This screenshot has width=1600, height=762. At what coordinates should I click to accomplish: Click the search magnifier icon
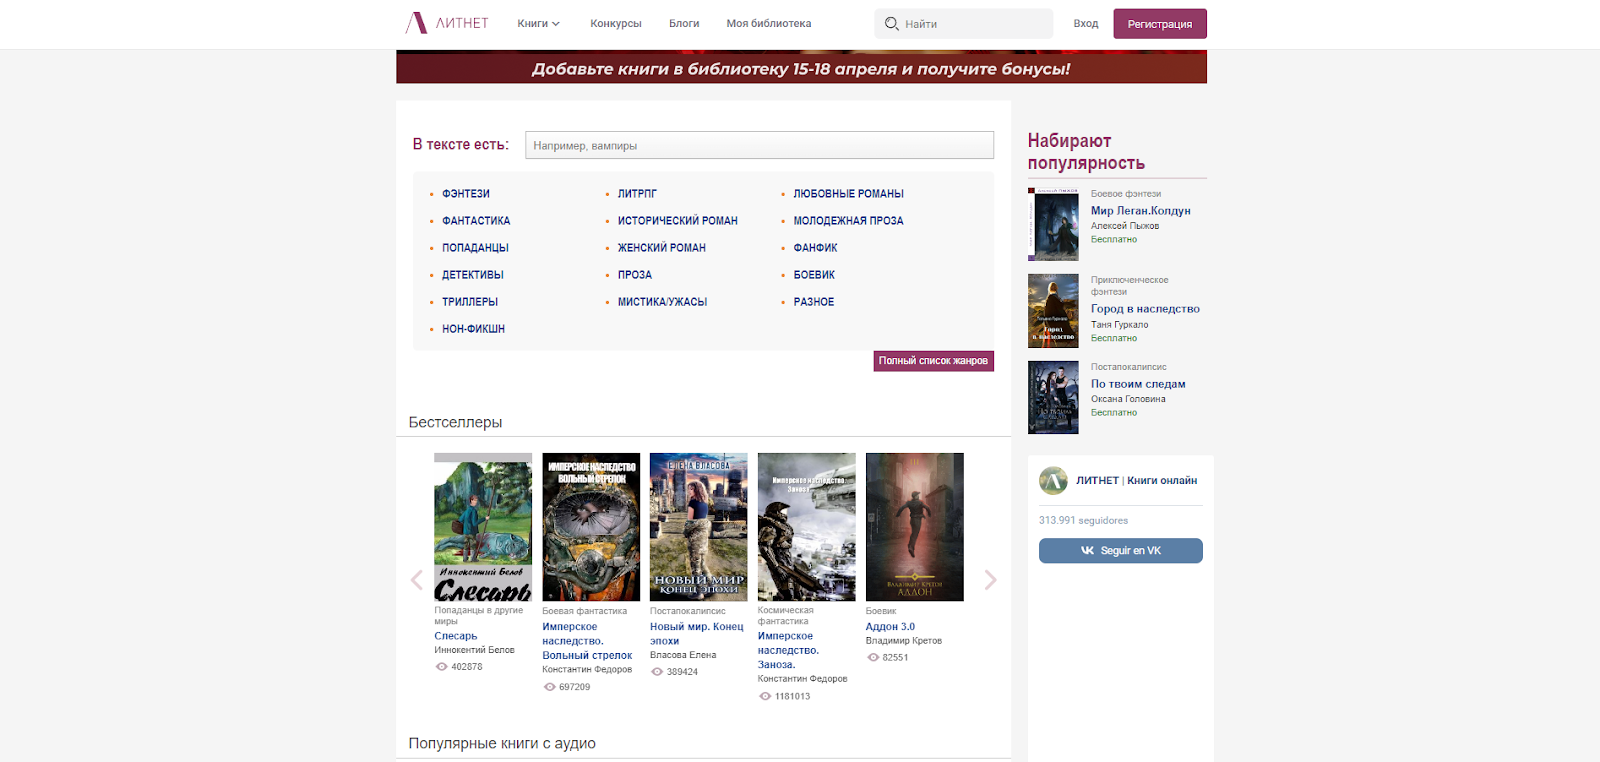pyautogui.click(x=891, y=23)
